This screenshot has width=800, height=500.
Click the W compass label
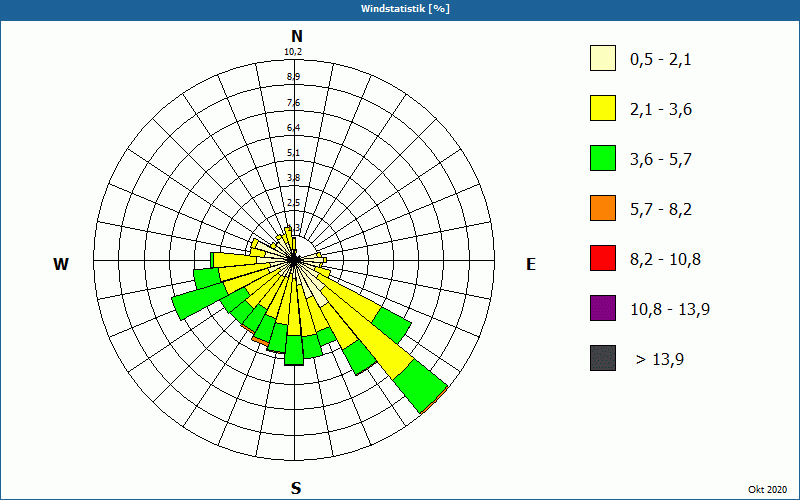61,264
